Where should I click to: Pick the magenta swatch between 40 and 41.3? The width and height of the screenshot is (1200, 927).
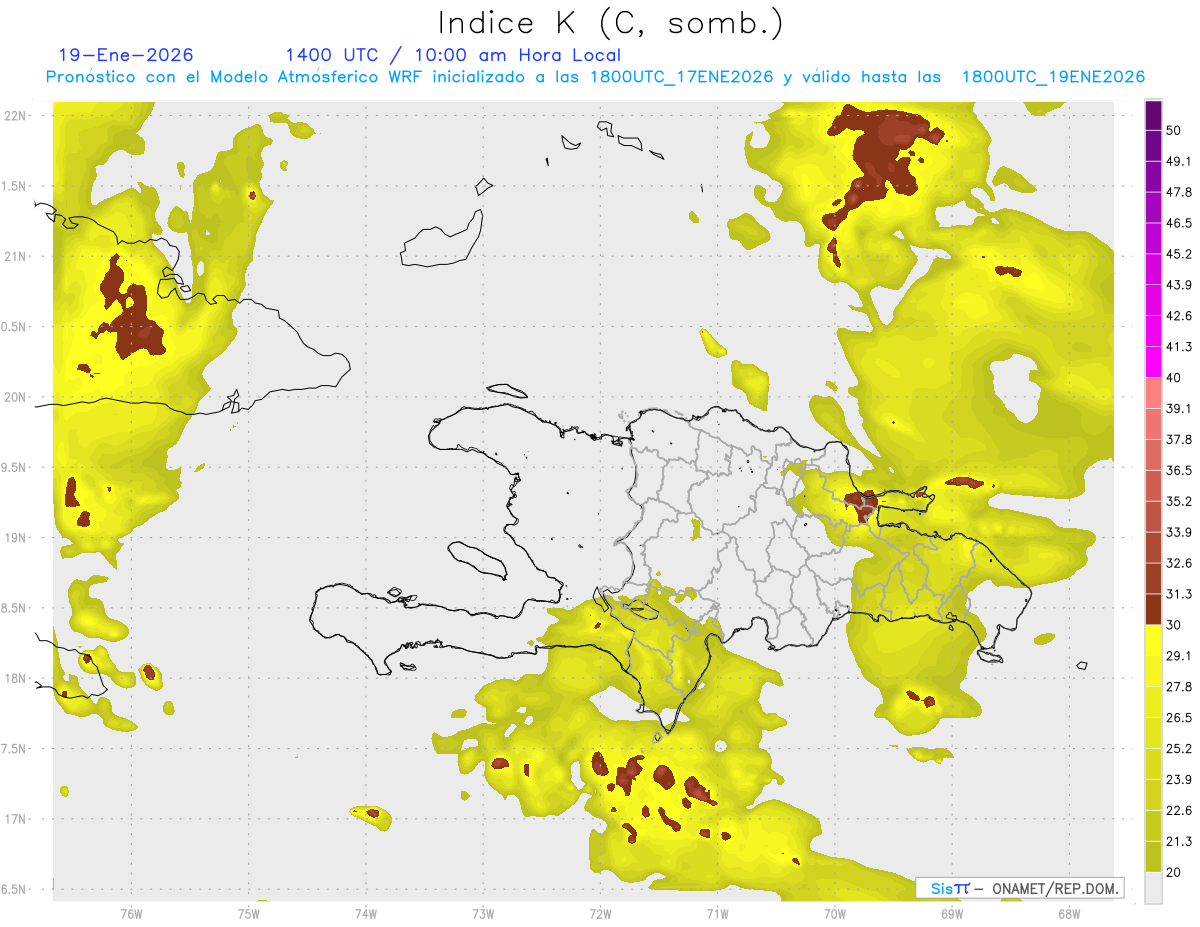(1153, 362)
